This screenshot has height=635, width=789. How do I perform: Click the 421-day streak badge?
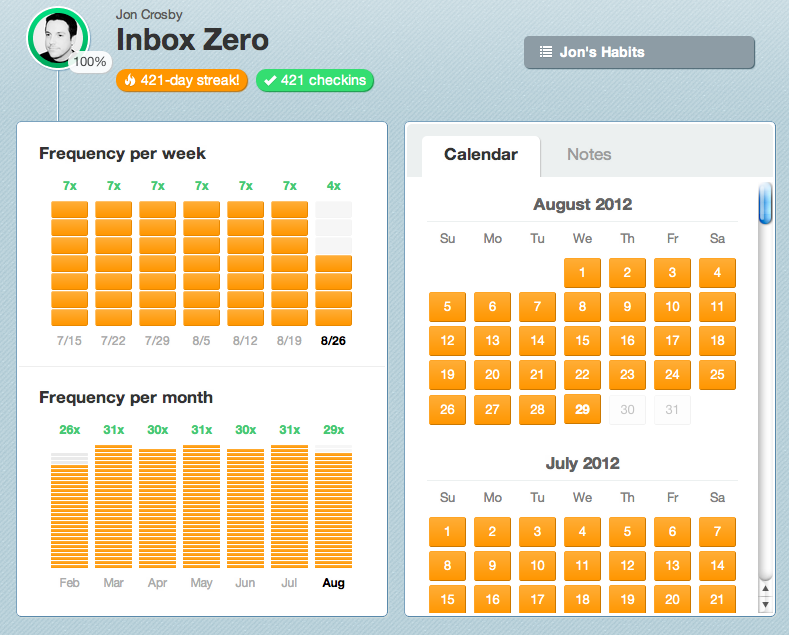(181, 80)
